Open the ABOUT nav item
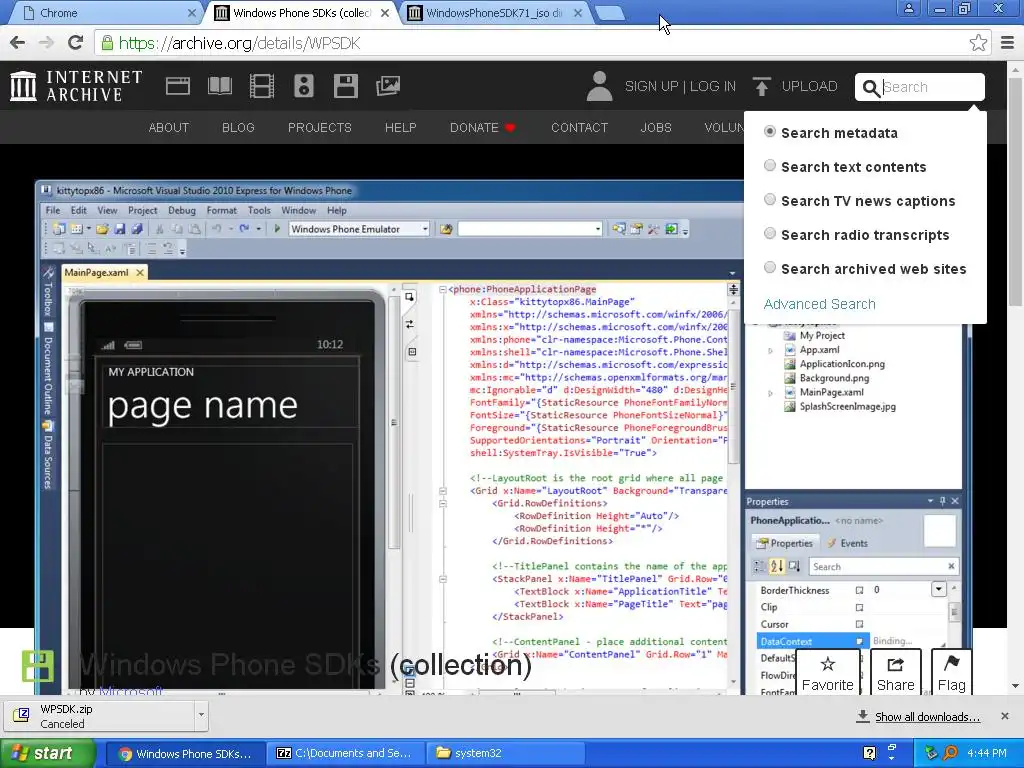The height and width of the screenshot is (768, 1024). [168, 127]
